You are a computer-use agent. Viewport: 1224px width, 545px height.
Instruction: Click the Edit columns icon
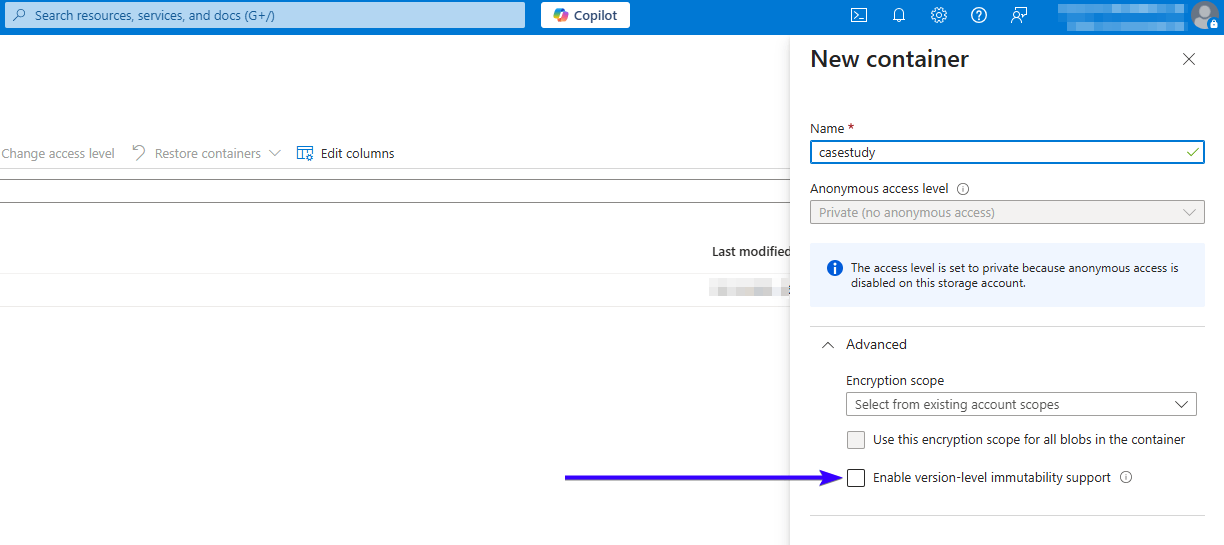305,153
